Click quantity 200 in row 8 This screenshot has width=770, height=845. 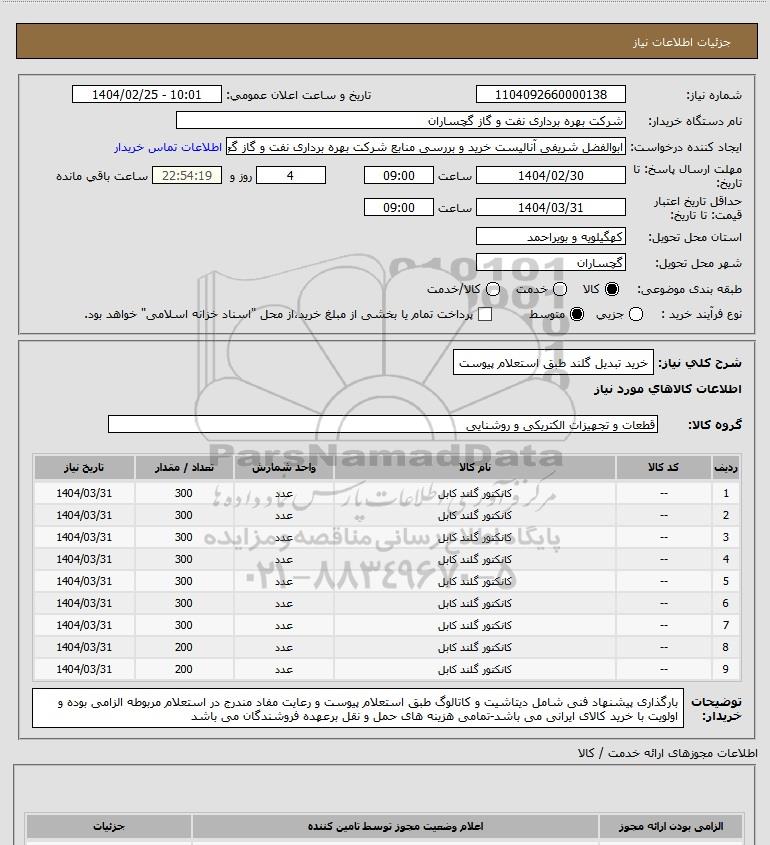[184, 647]
